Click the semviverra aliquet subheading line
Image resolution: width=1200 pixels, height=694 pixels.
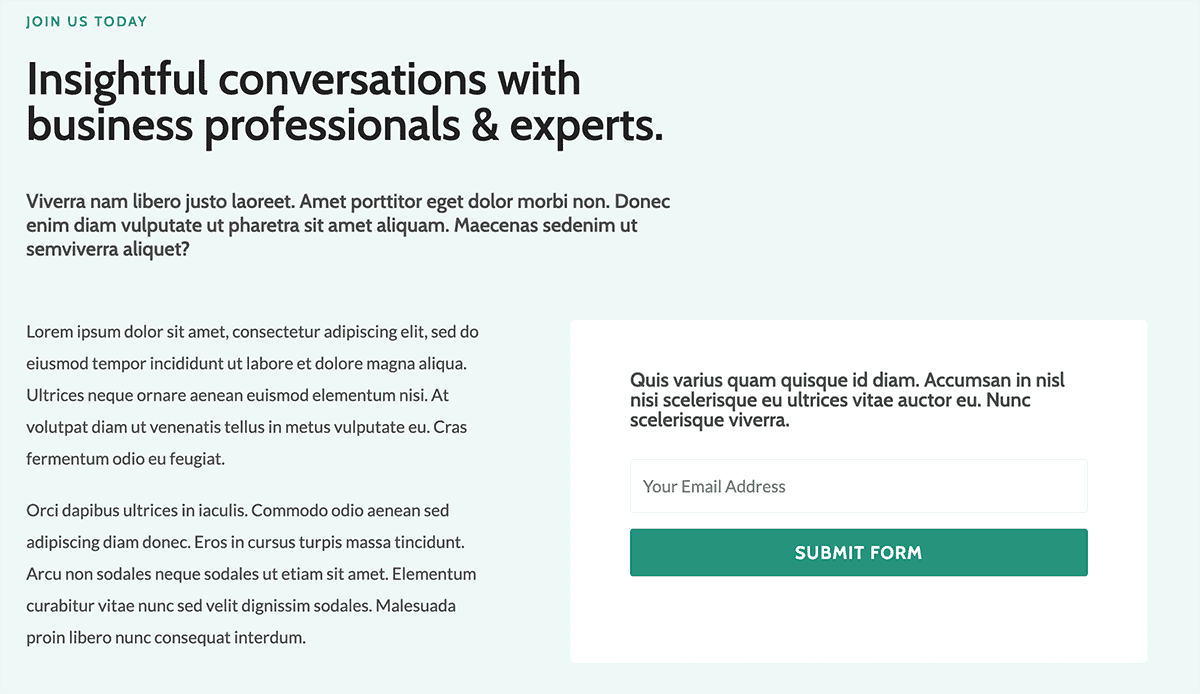pos(108,249)
